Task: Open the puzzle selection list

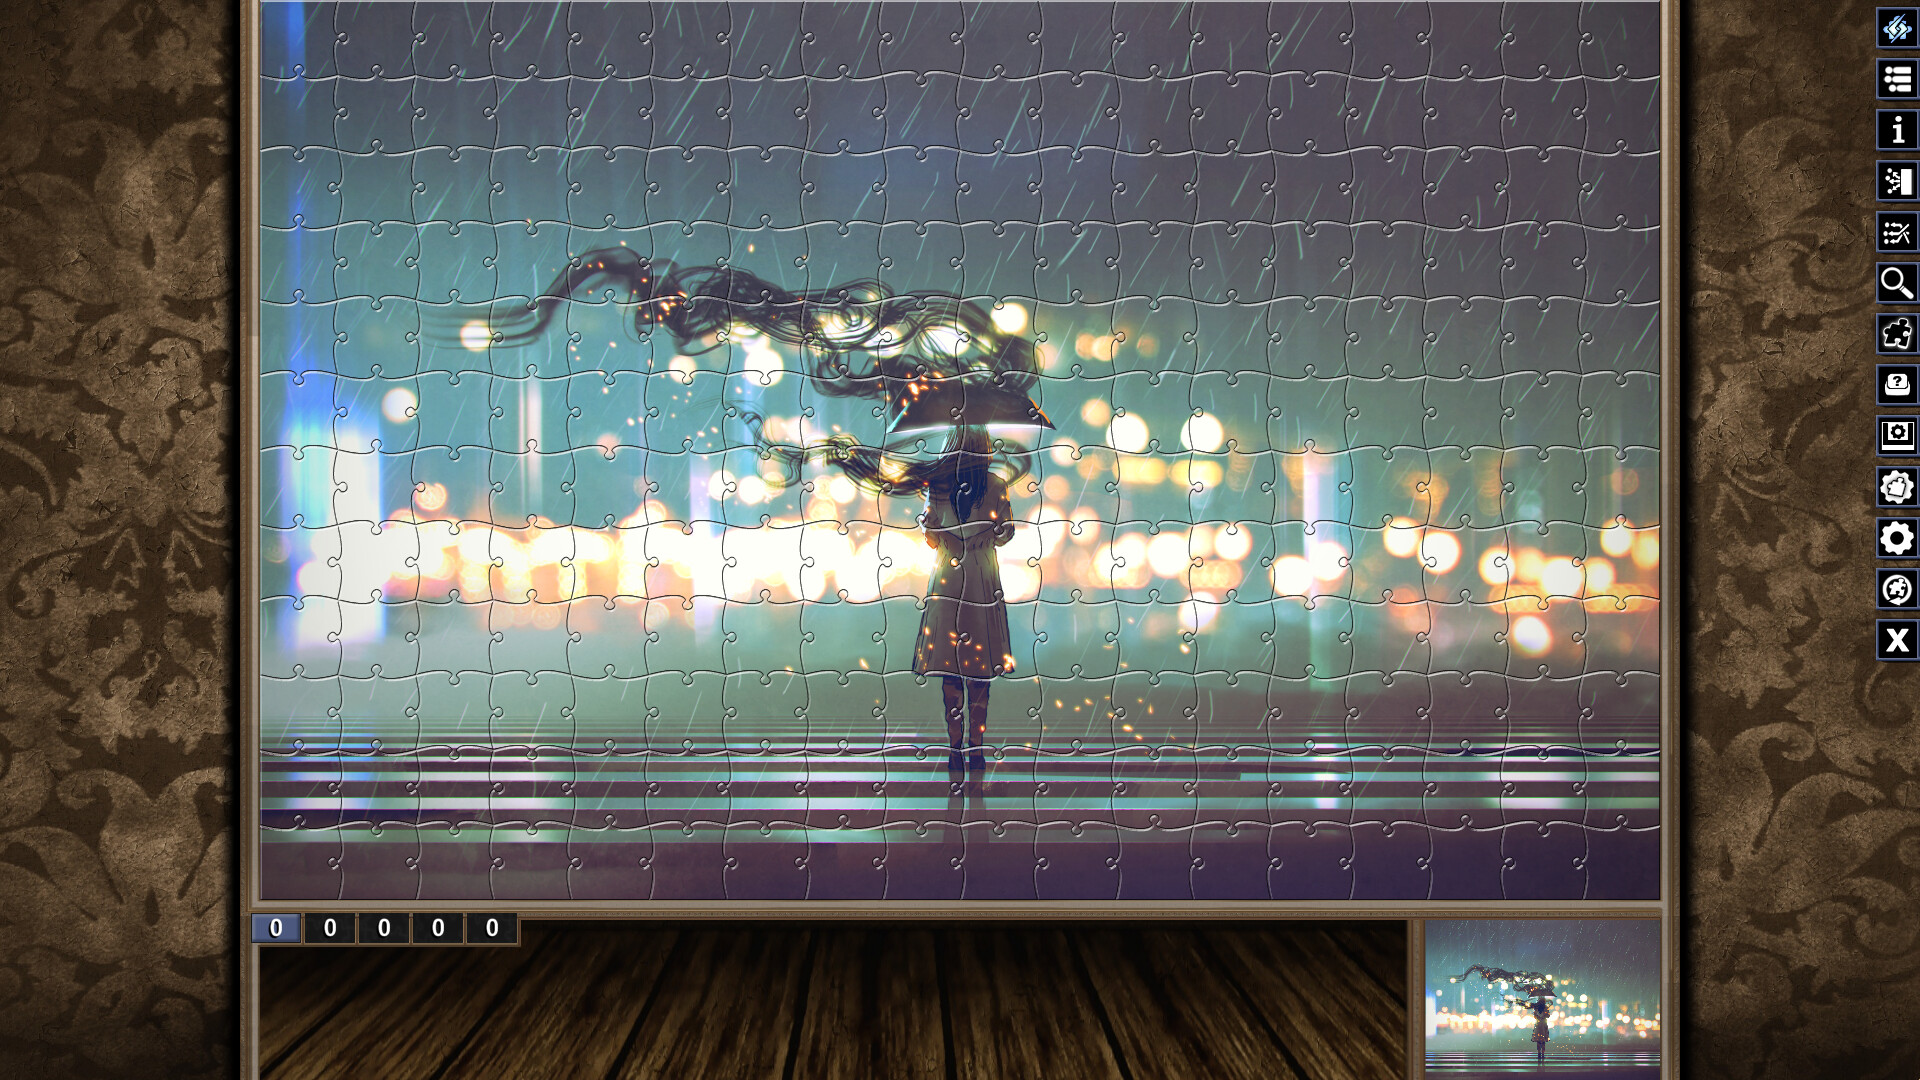Action: (x=1897, y=76)
